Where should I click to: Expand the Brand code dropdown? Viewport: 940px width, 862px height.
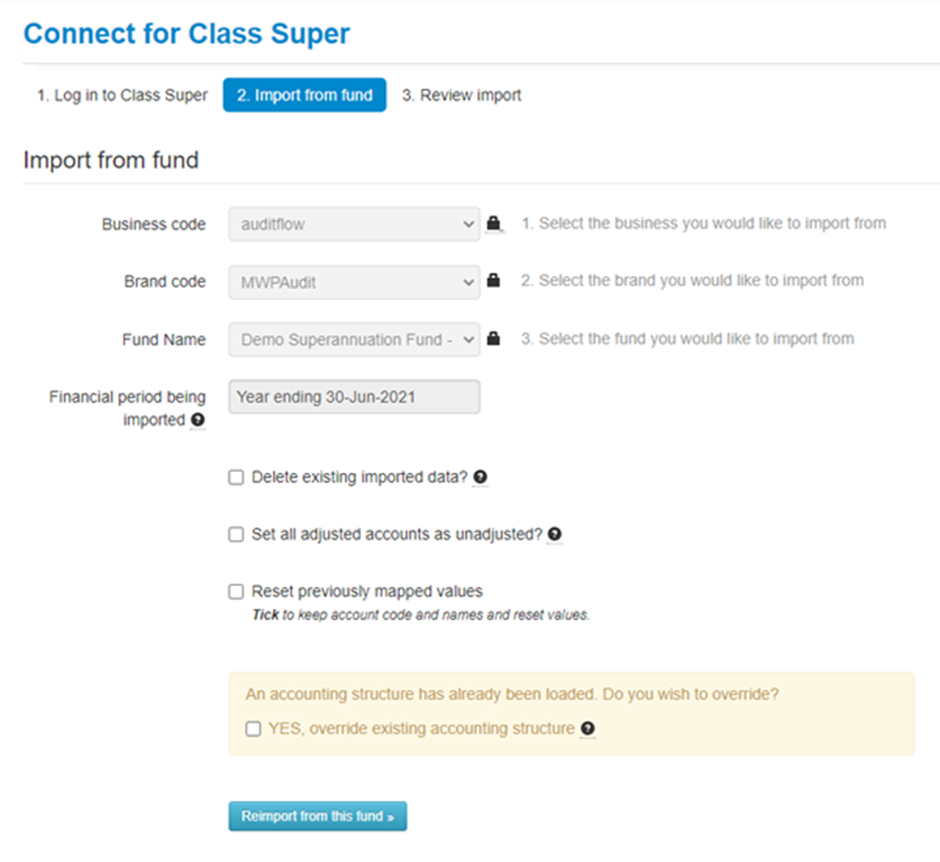[354, 282]
